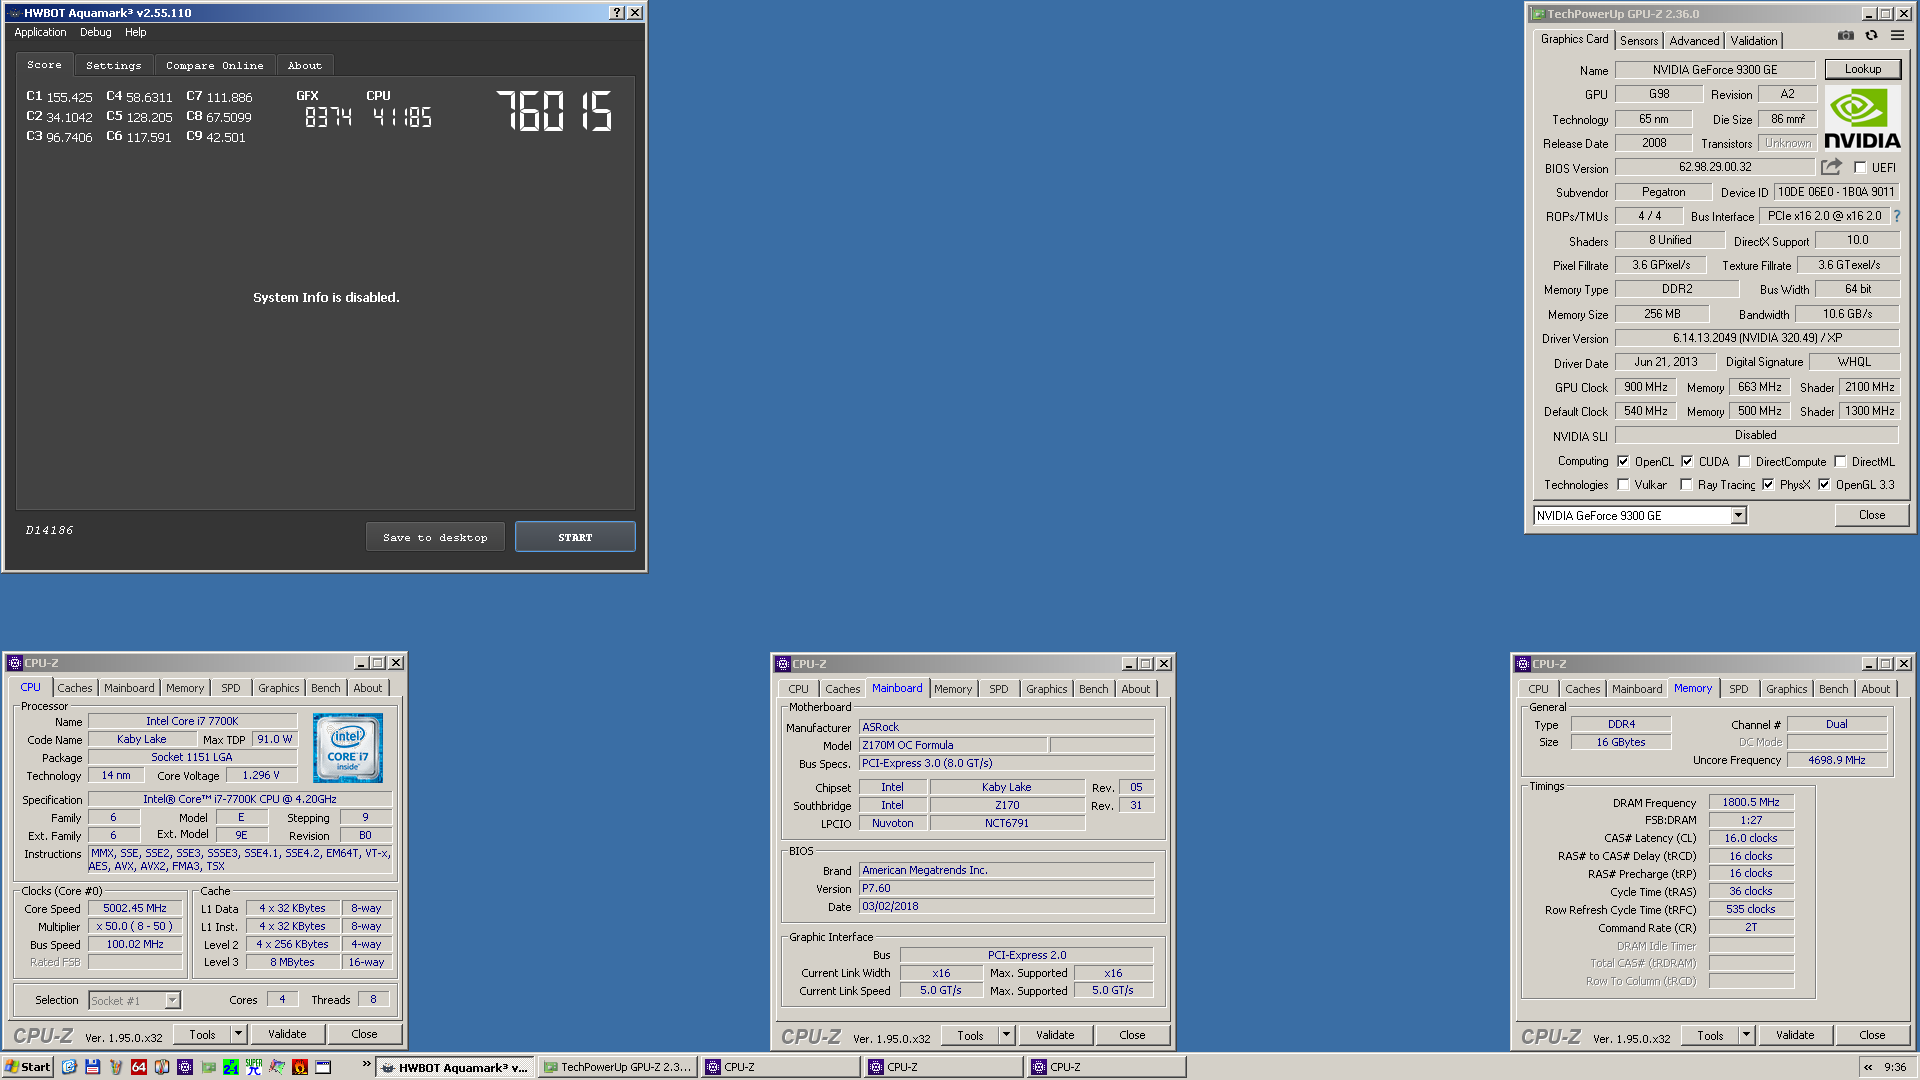
Task: Click the GPU-Z refresh icon
Action: (x=1871, y=36)
